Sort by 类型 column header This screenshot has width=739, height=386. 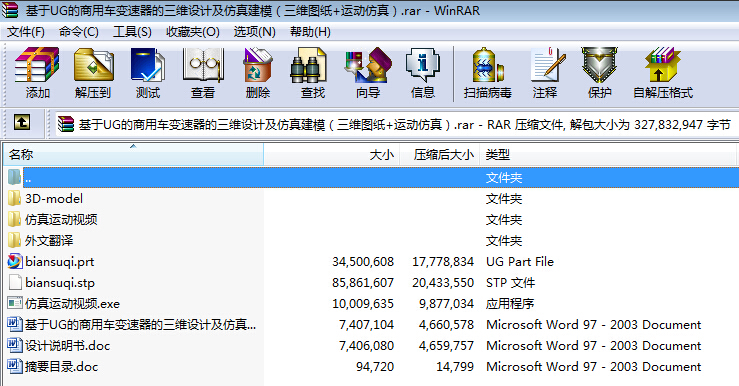(x=608, y=154)
